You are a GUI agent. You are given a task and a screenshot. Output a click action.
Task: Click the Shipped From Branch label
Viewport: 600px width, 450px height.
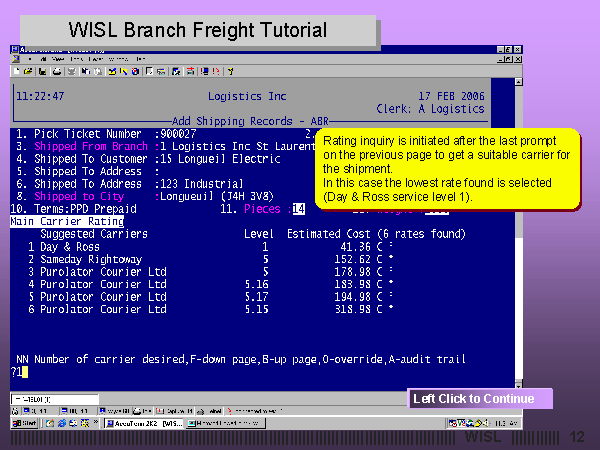coord(91,147)
